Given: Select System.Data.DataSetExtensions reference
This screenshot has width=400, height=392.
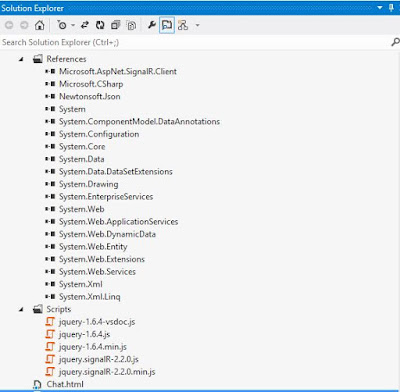Looking at the screenshot, I should [x=116, y=172].
